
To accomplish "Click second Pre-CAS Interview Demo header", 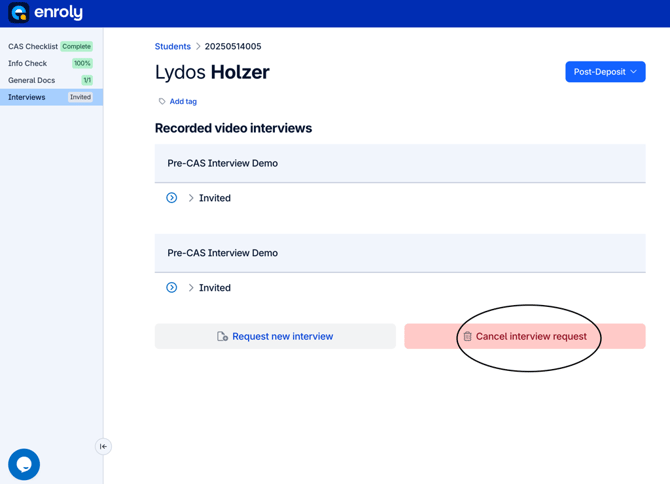I will pos(400,253).
